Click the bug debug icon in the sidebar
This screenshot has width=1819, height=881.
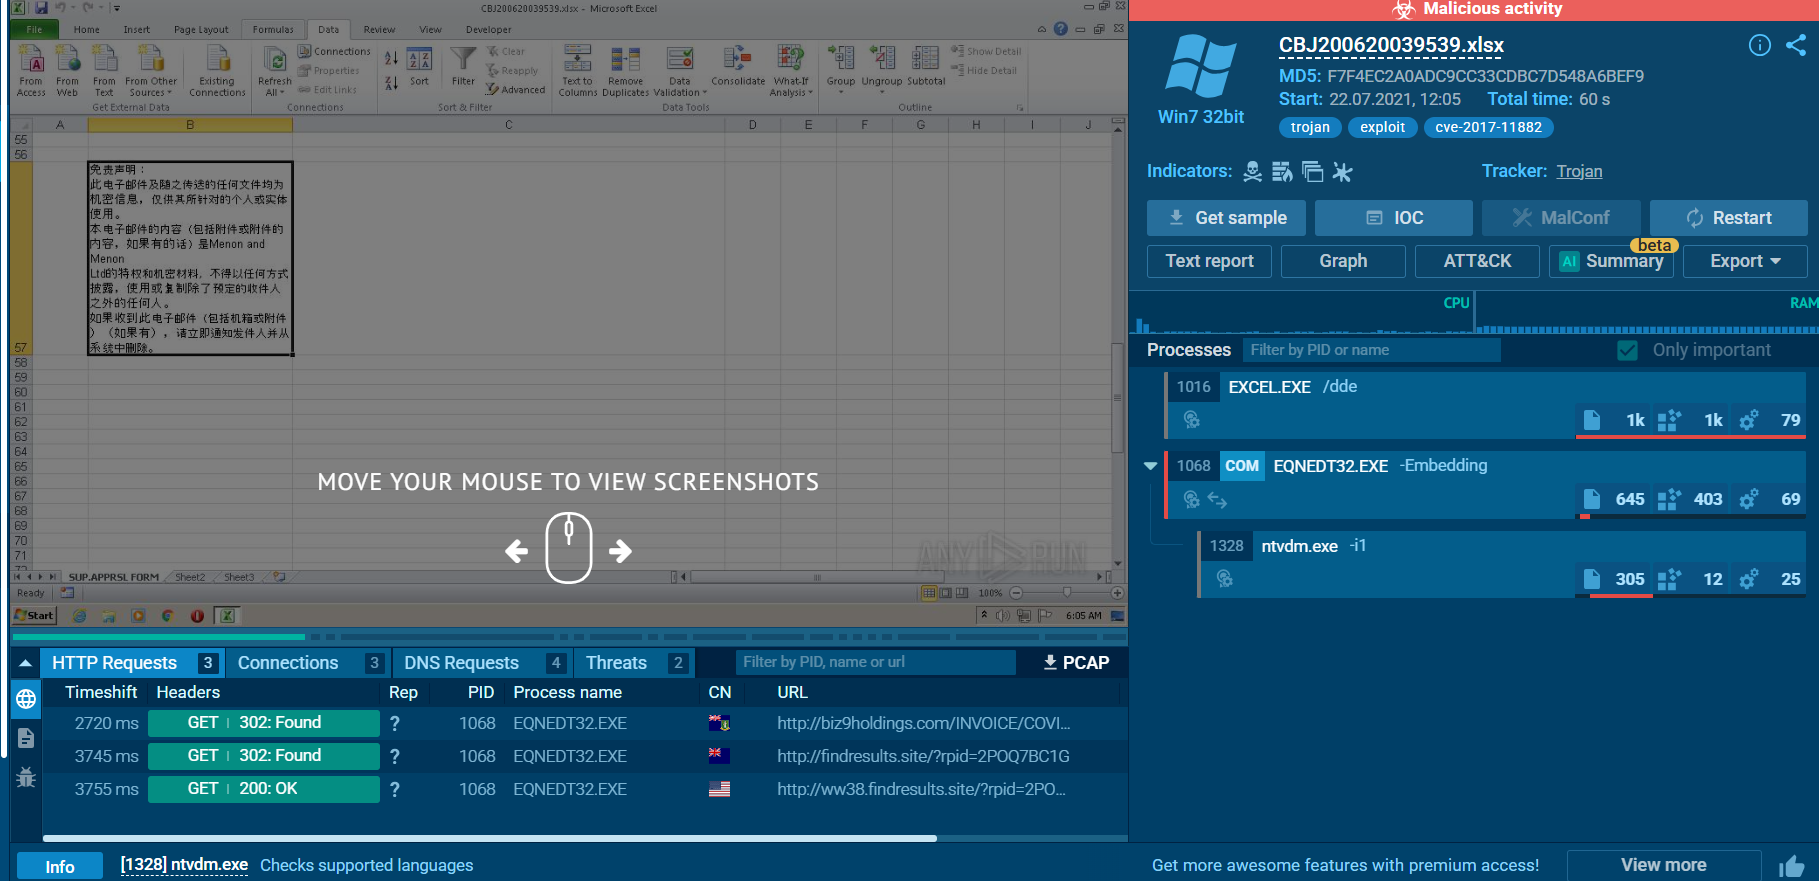[26, 777]
